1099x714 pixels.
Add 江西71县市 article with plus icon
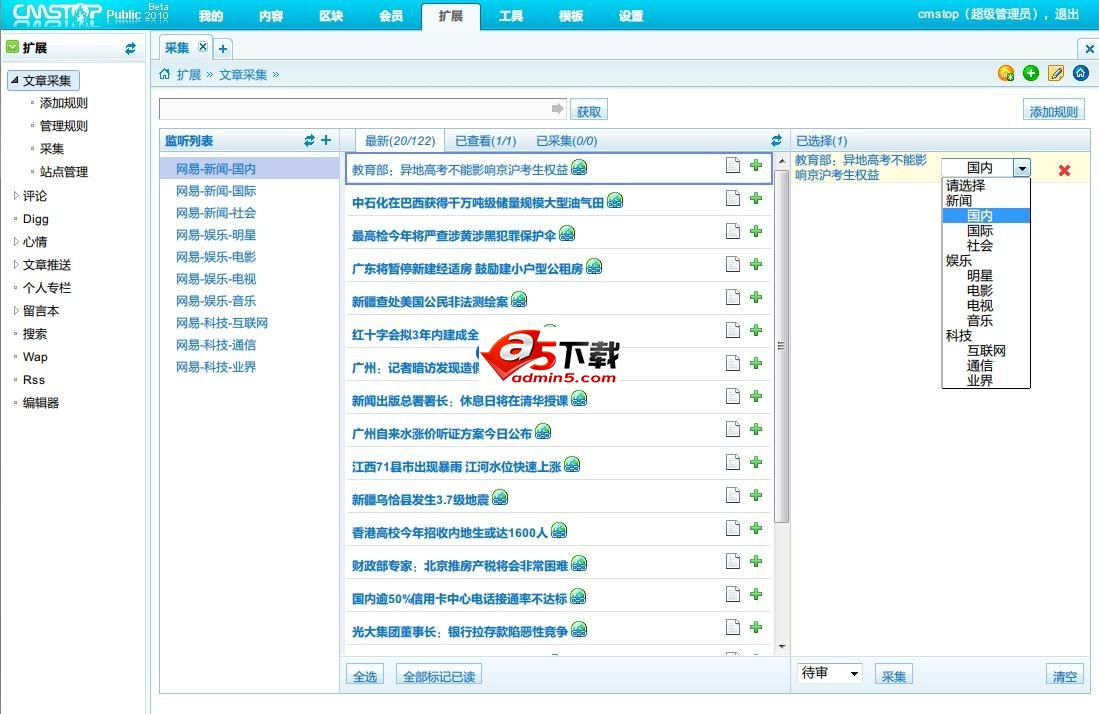(x=756, y=462)
